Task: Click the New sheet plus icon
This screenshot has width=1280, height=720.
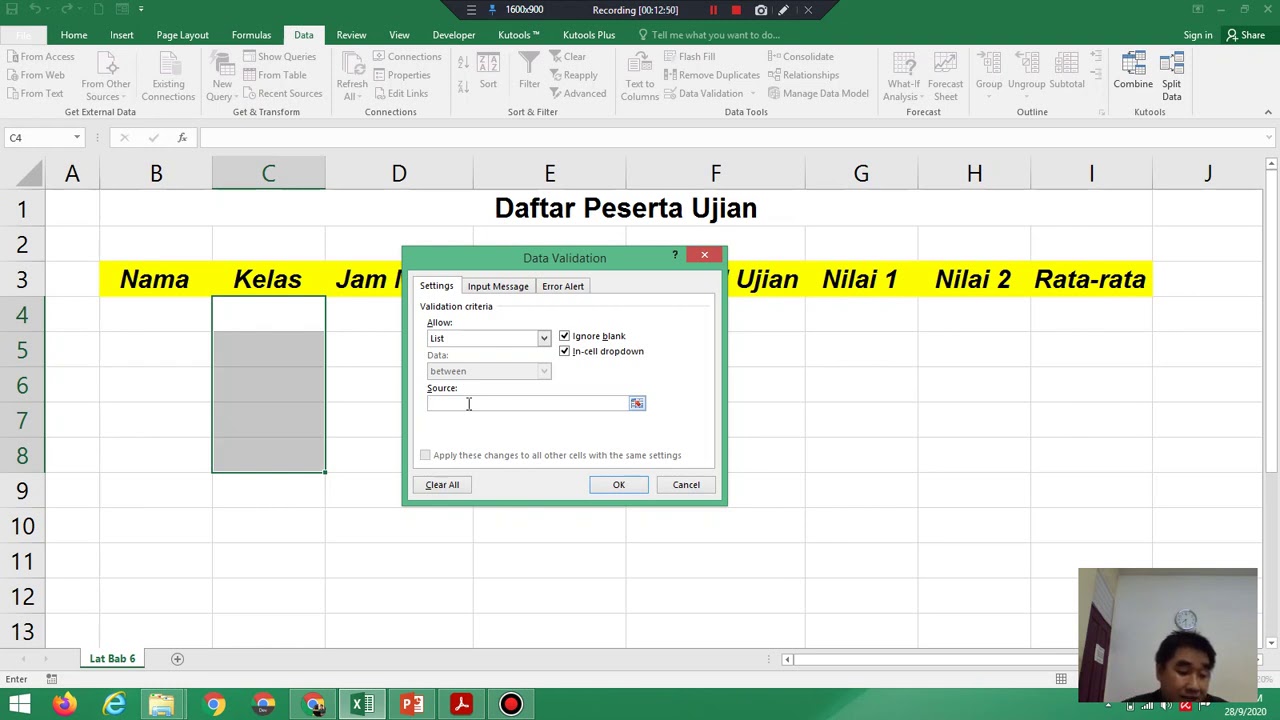Action: point(177,659)
